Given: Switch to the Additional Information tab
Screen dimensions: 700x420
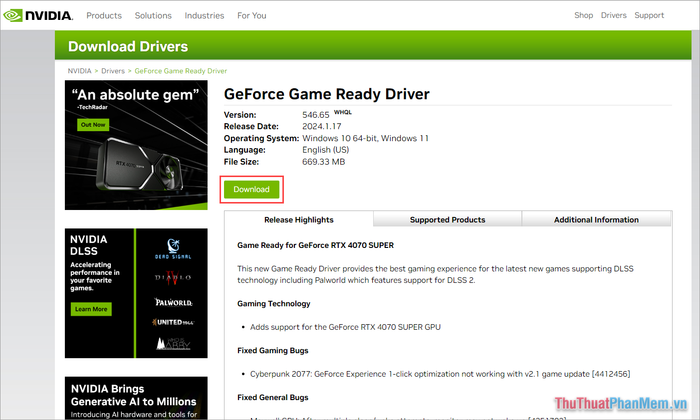Looking at the screenshot, I should pyautogui.click(x=596, y=220).
